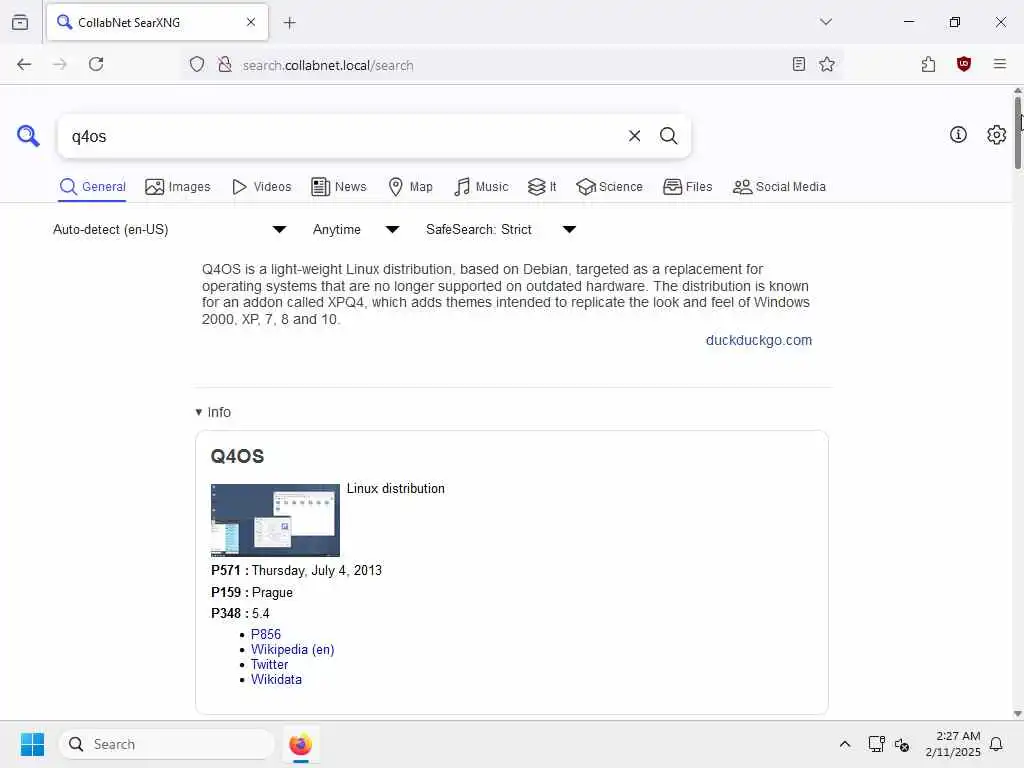
Task: Open the About info icon
Action: 958,135
